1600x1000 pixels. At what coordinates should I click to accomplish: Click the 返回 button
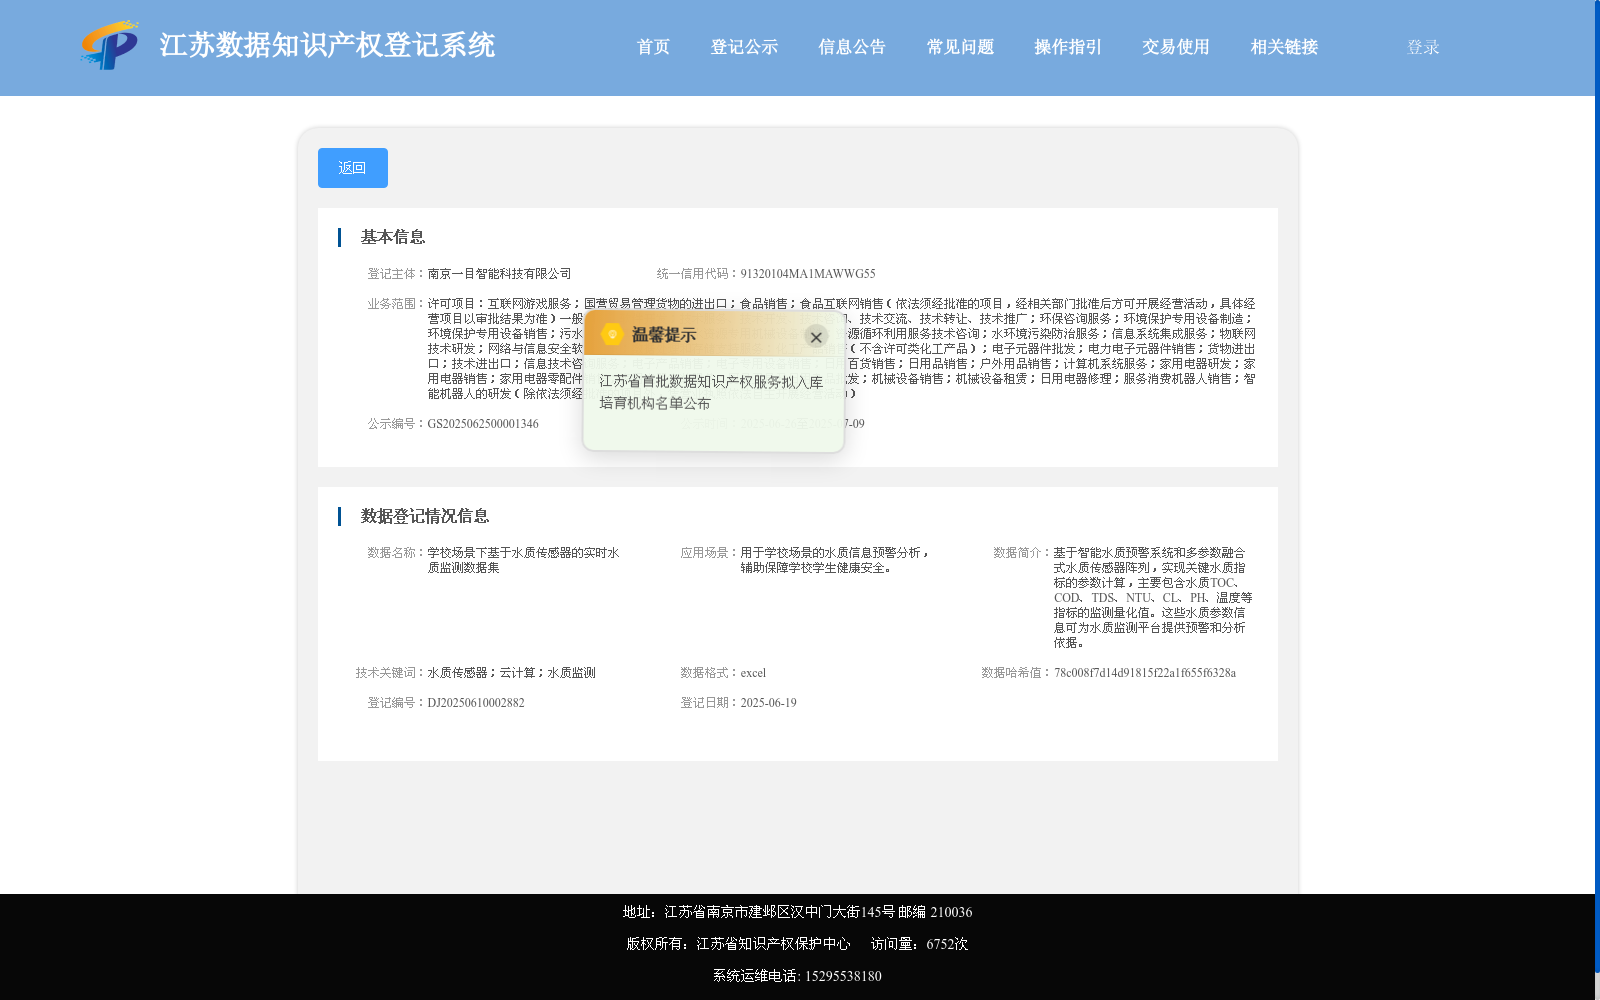[x=353, y=168]
